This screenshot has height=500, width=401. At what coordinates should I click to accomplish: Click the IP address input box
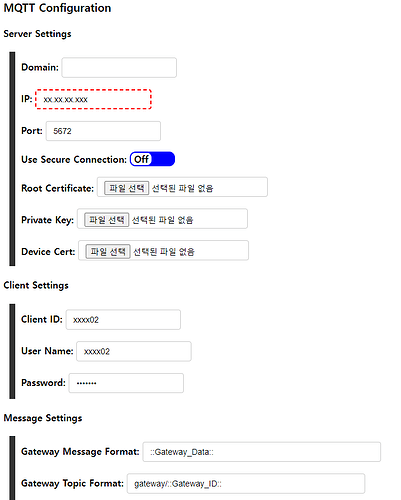[x=93, y=99]
